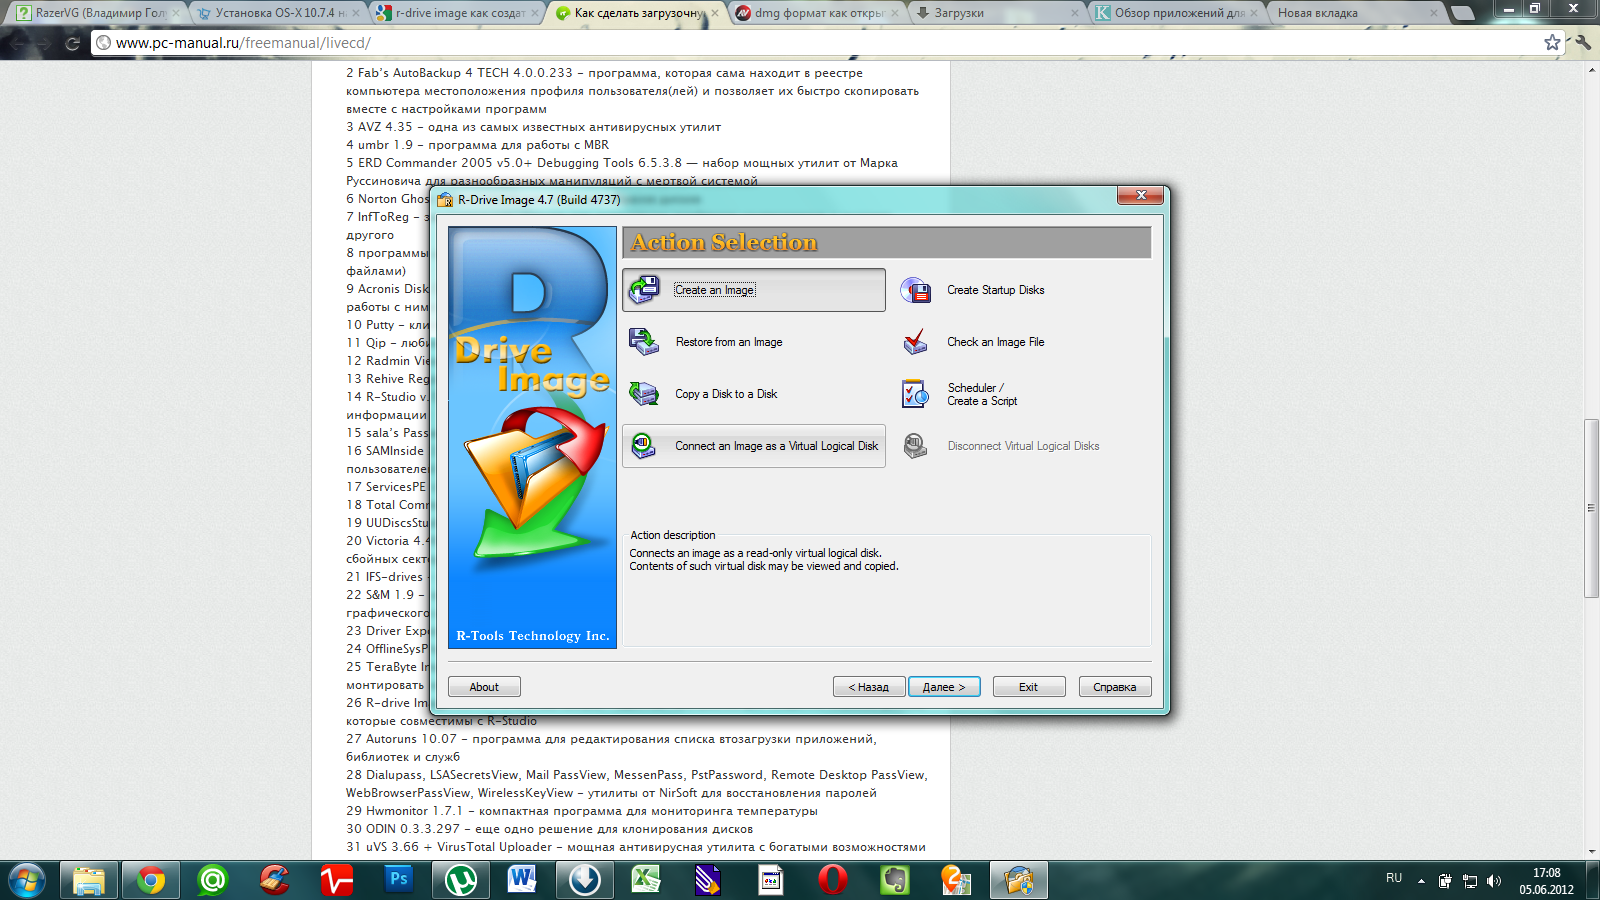Click the list line '31 uVS 3.66'
The height and width of the screenshot is (900, 1600).
click(x=636, y=847)
